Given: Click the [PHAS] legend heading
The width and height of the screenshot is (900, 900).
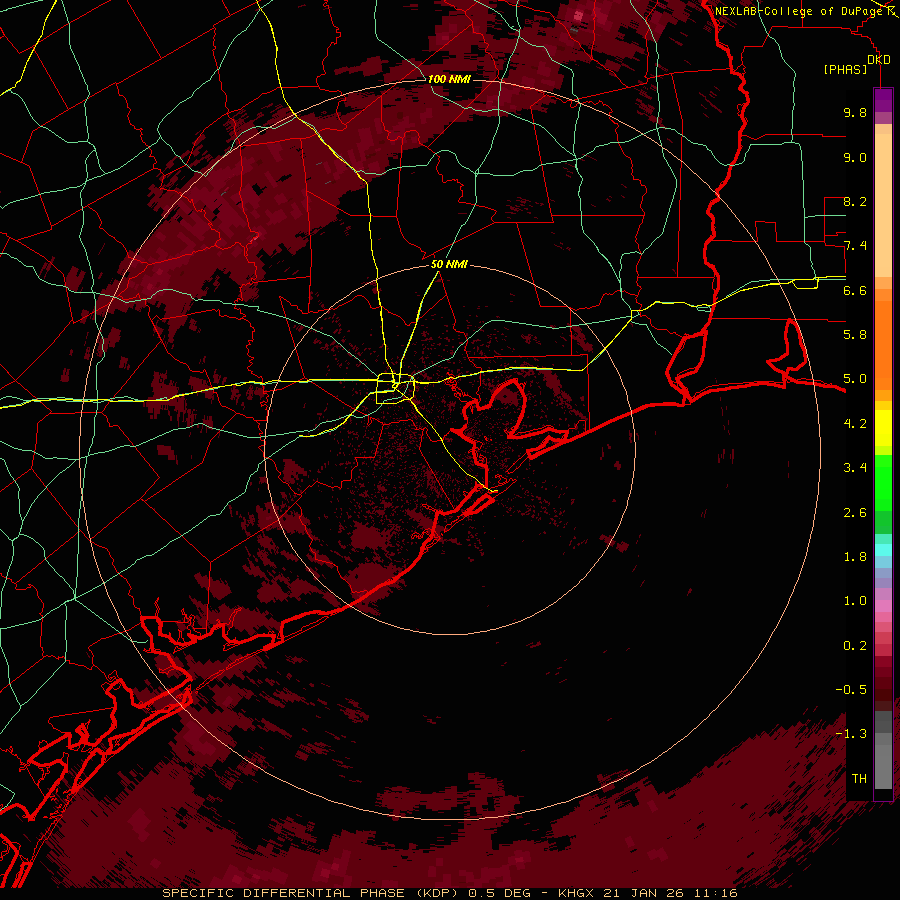Looking at the screenshot, I should pyautogui.click(x=845, y=69).
